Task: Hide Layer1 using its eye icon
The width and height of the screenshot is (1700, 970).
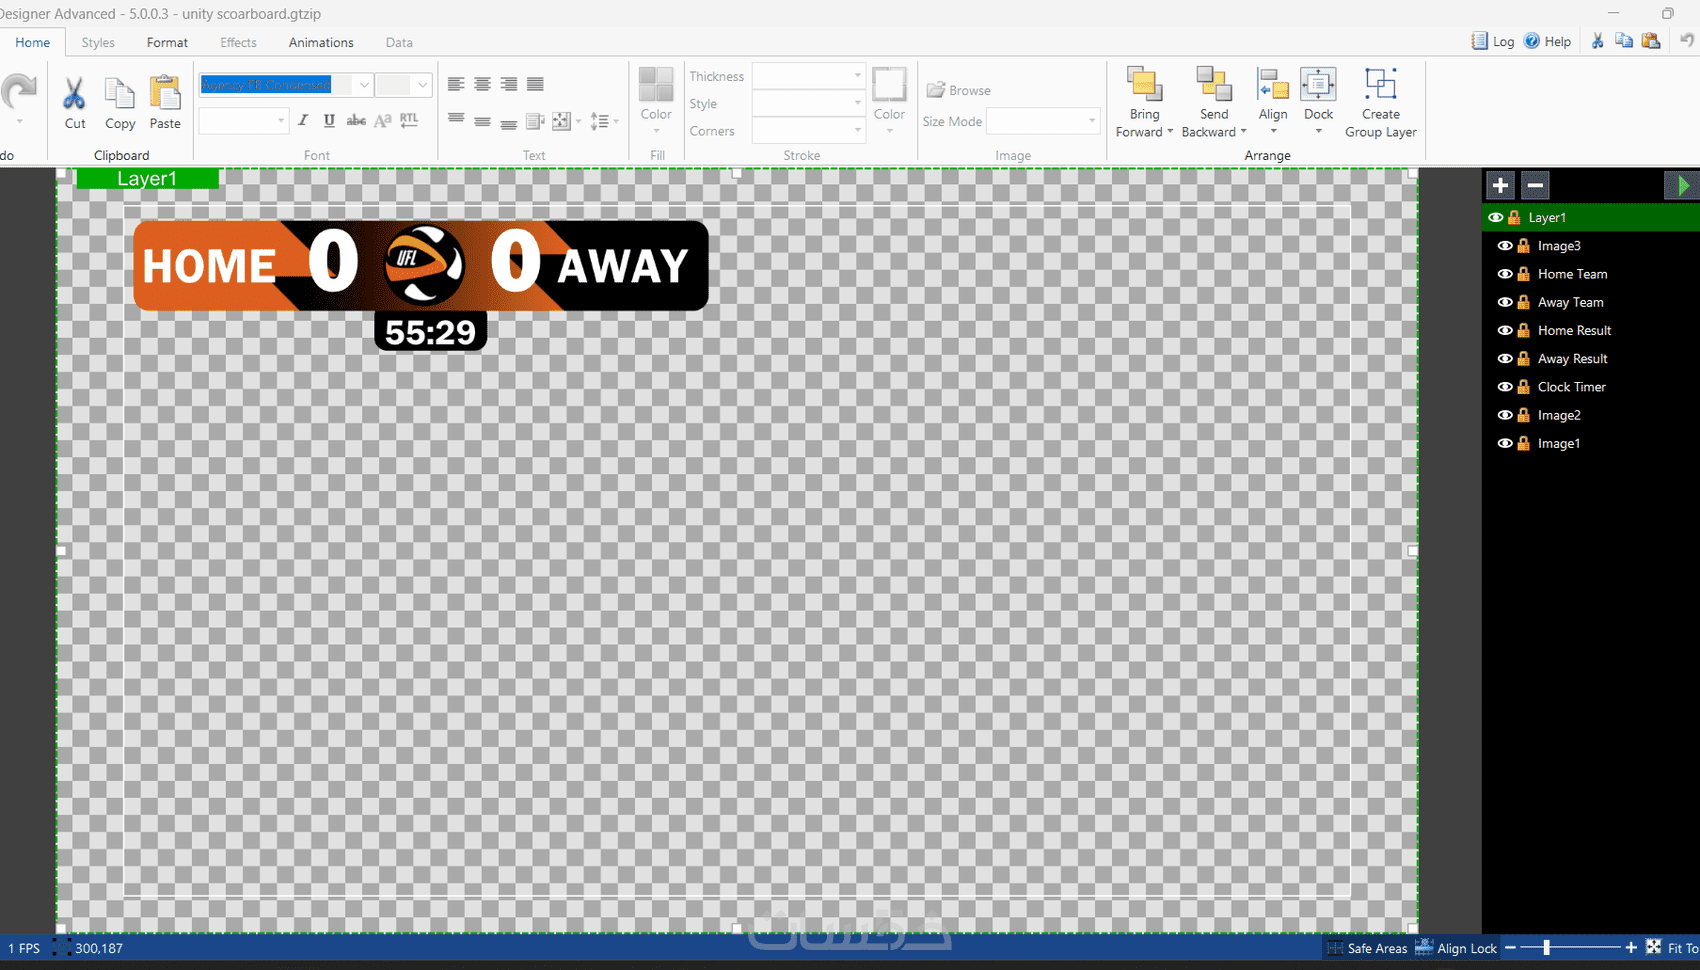Action: 1496,217
